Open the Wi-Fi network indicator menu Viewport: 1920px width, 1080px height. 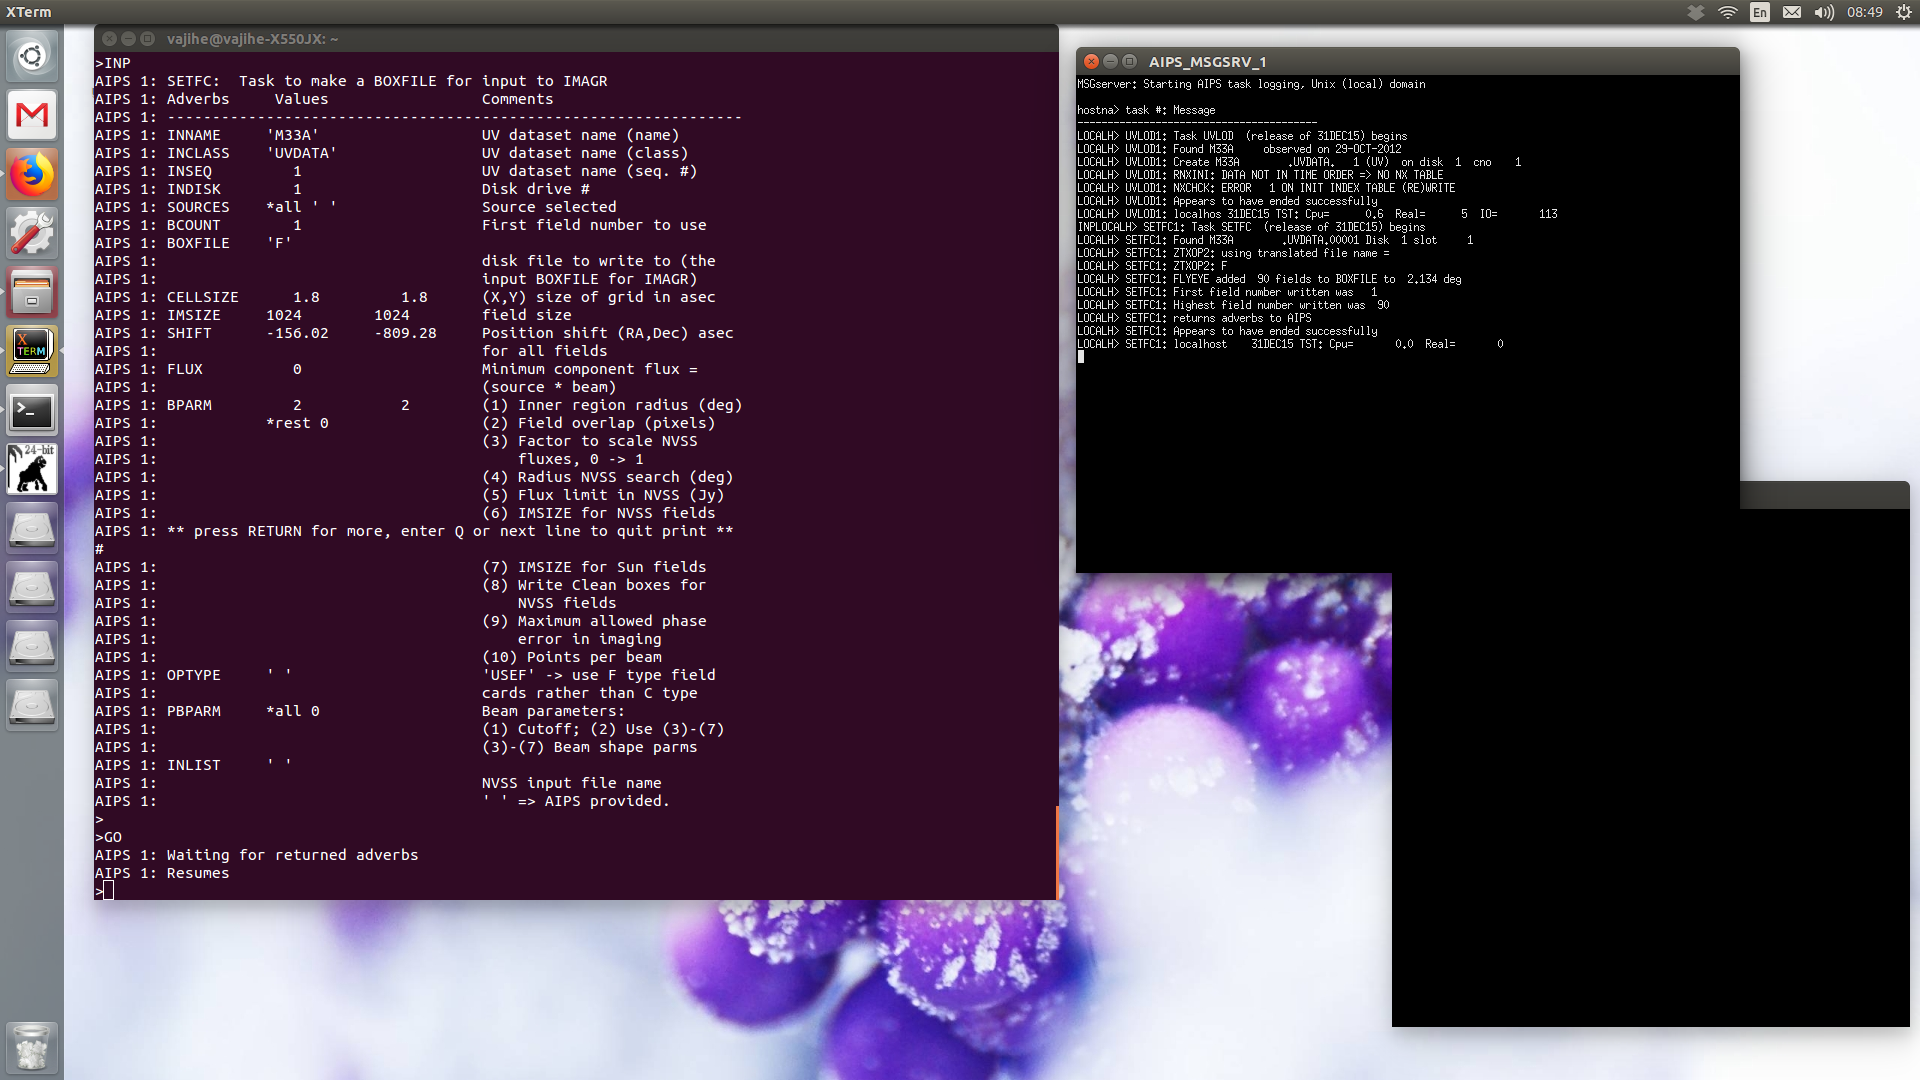(1728, 12)
